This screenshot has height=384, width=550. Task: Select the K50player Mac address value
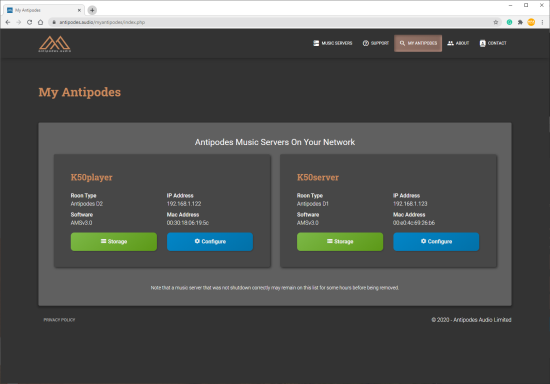(x=188, y=223)
